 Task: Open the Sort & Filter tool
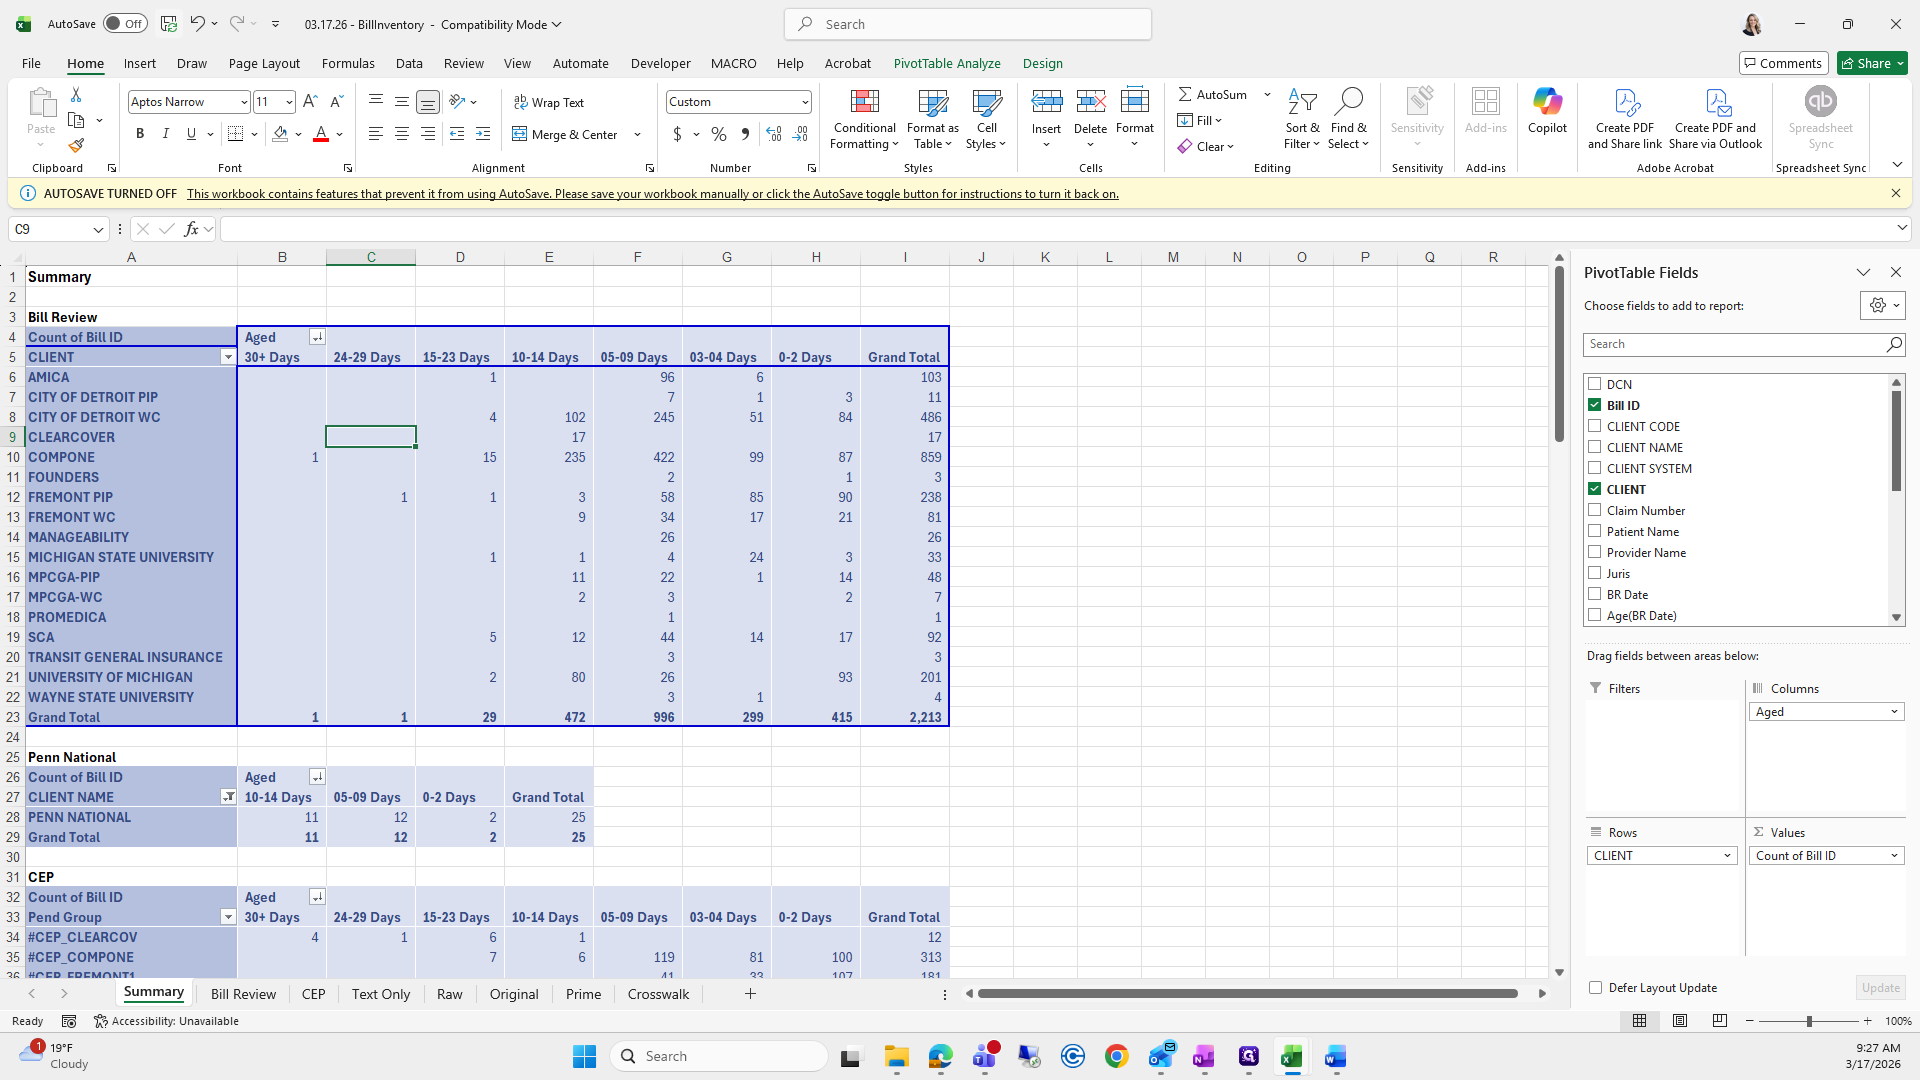click(x=1301, y=120)
